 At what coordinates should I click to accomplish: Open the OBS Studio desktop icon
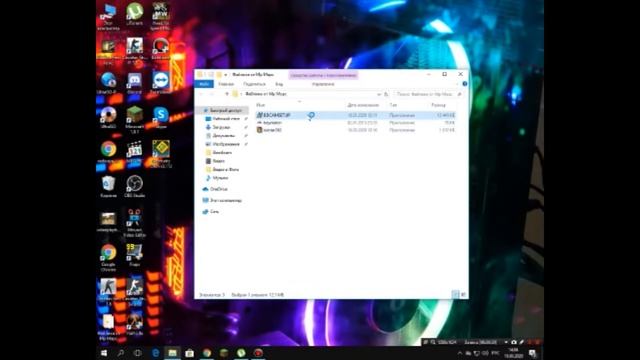134,187
